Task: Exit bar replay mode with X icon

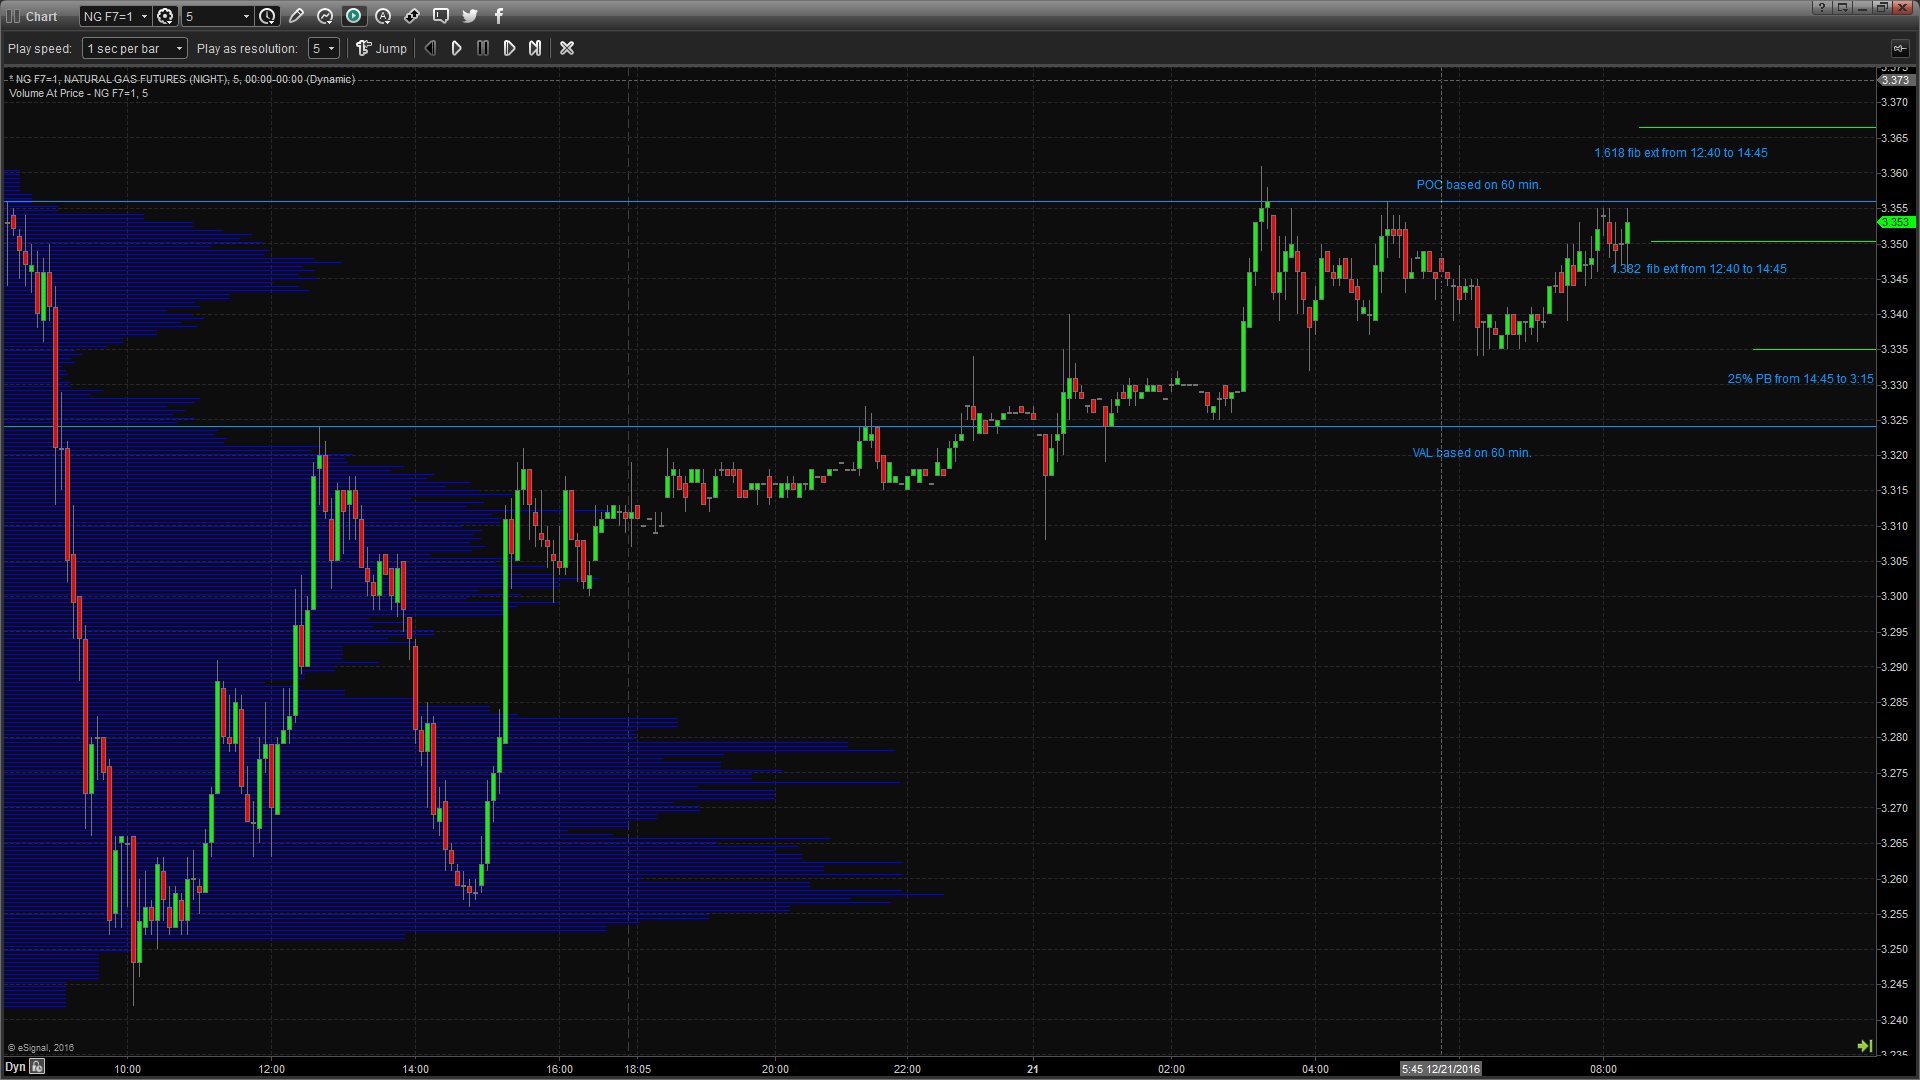Action: pyautogui.click(x=567, y=48)
